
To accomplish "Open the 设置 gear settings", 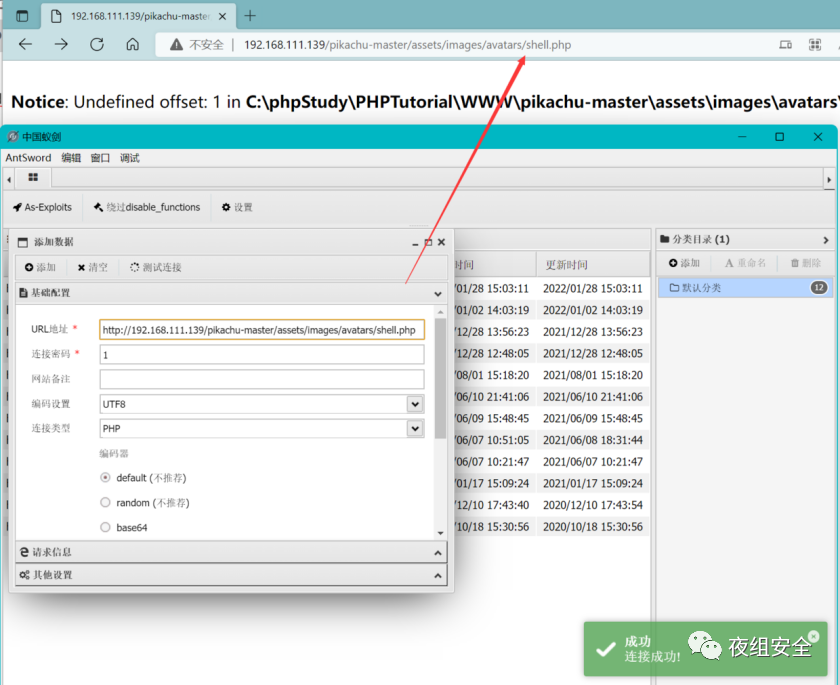I will tap(237, 207).
